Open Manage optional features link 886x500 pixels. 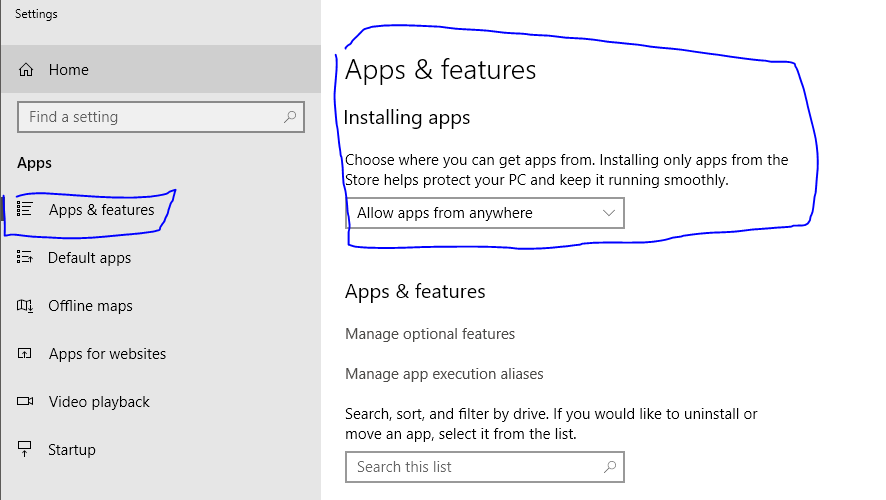tap(430, 334)
